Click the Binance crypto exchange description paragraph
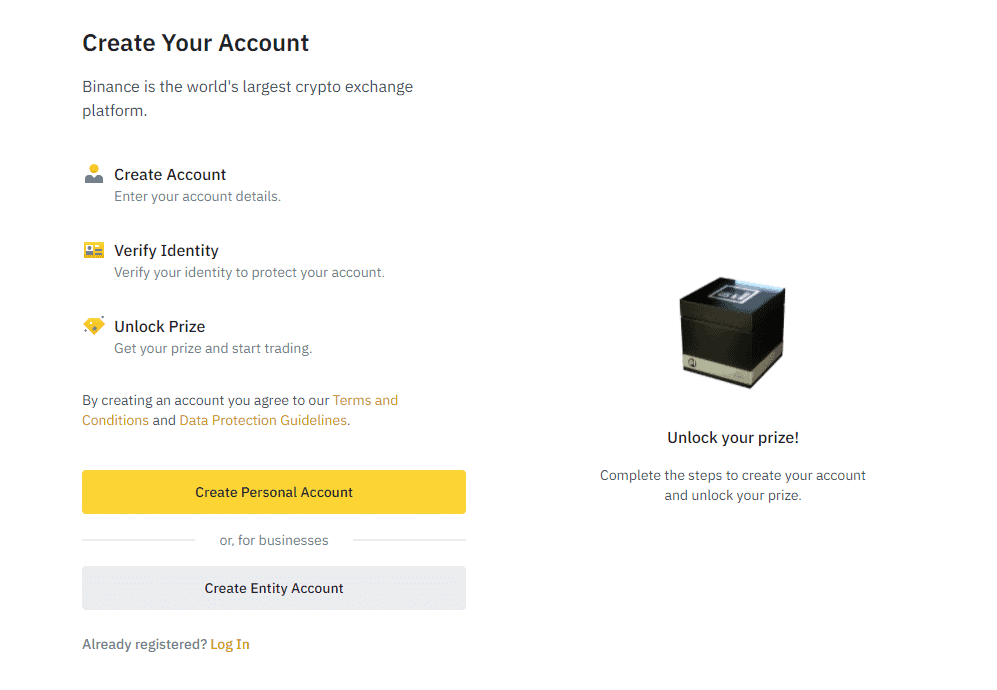 [x=247, y=98]
